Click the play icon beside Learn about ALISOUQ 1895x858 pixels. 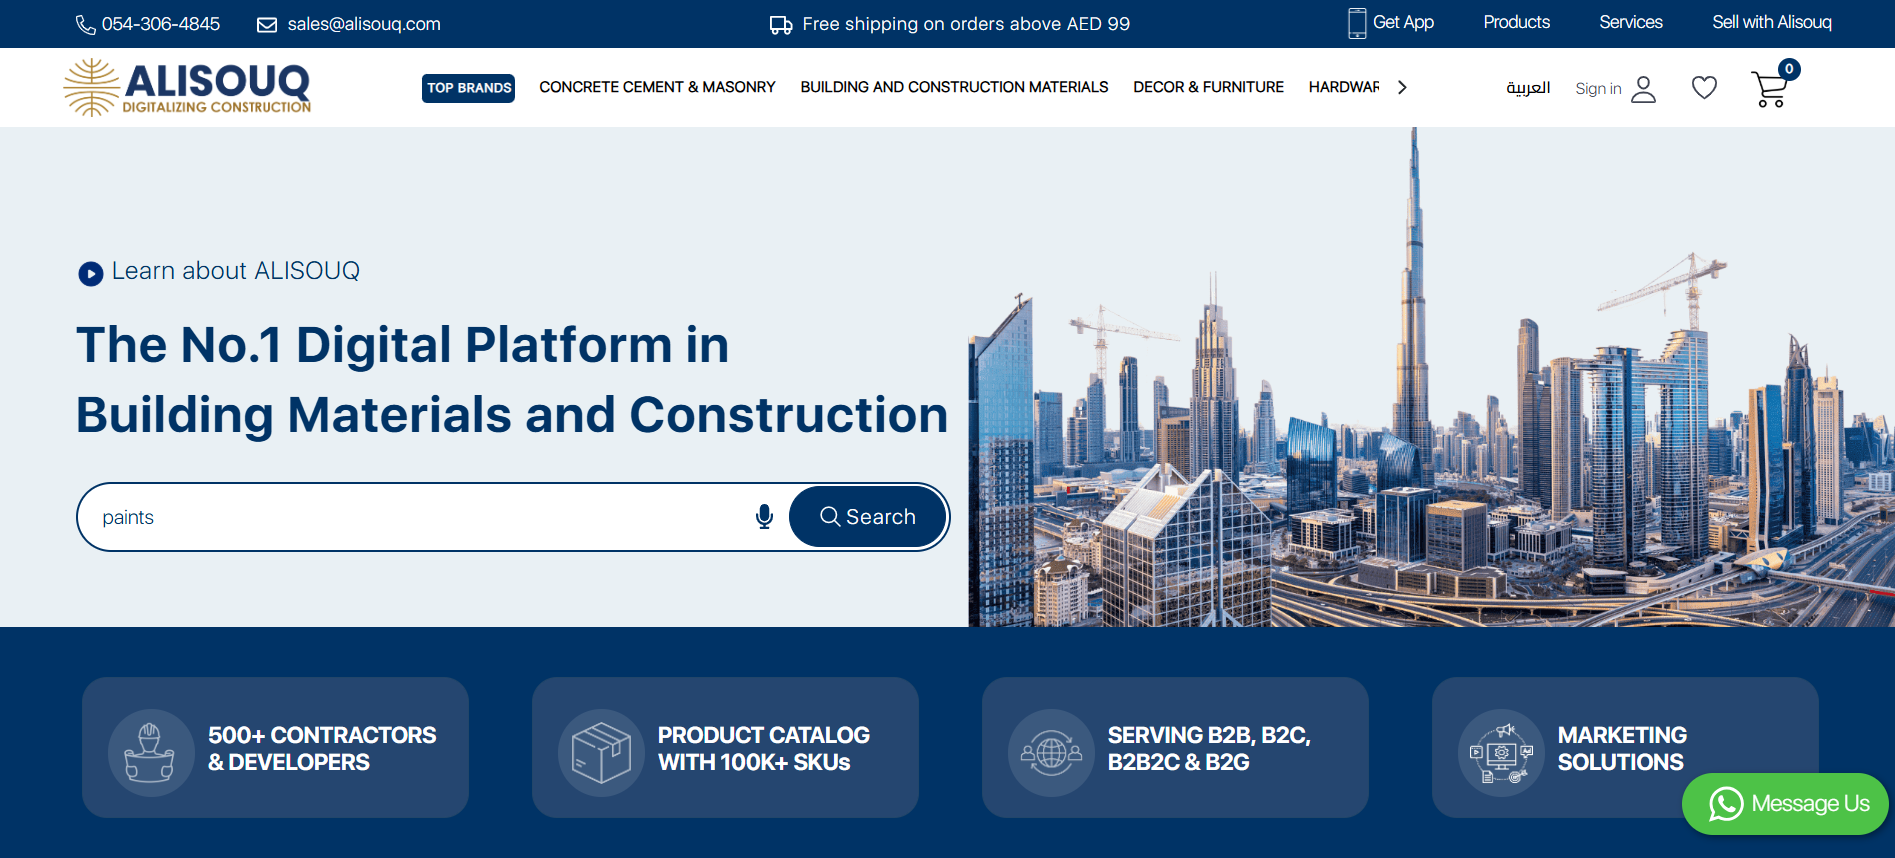click(91, 273)
